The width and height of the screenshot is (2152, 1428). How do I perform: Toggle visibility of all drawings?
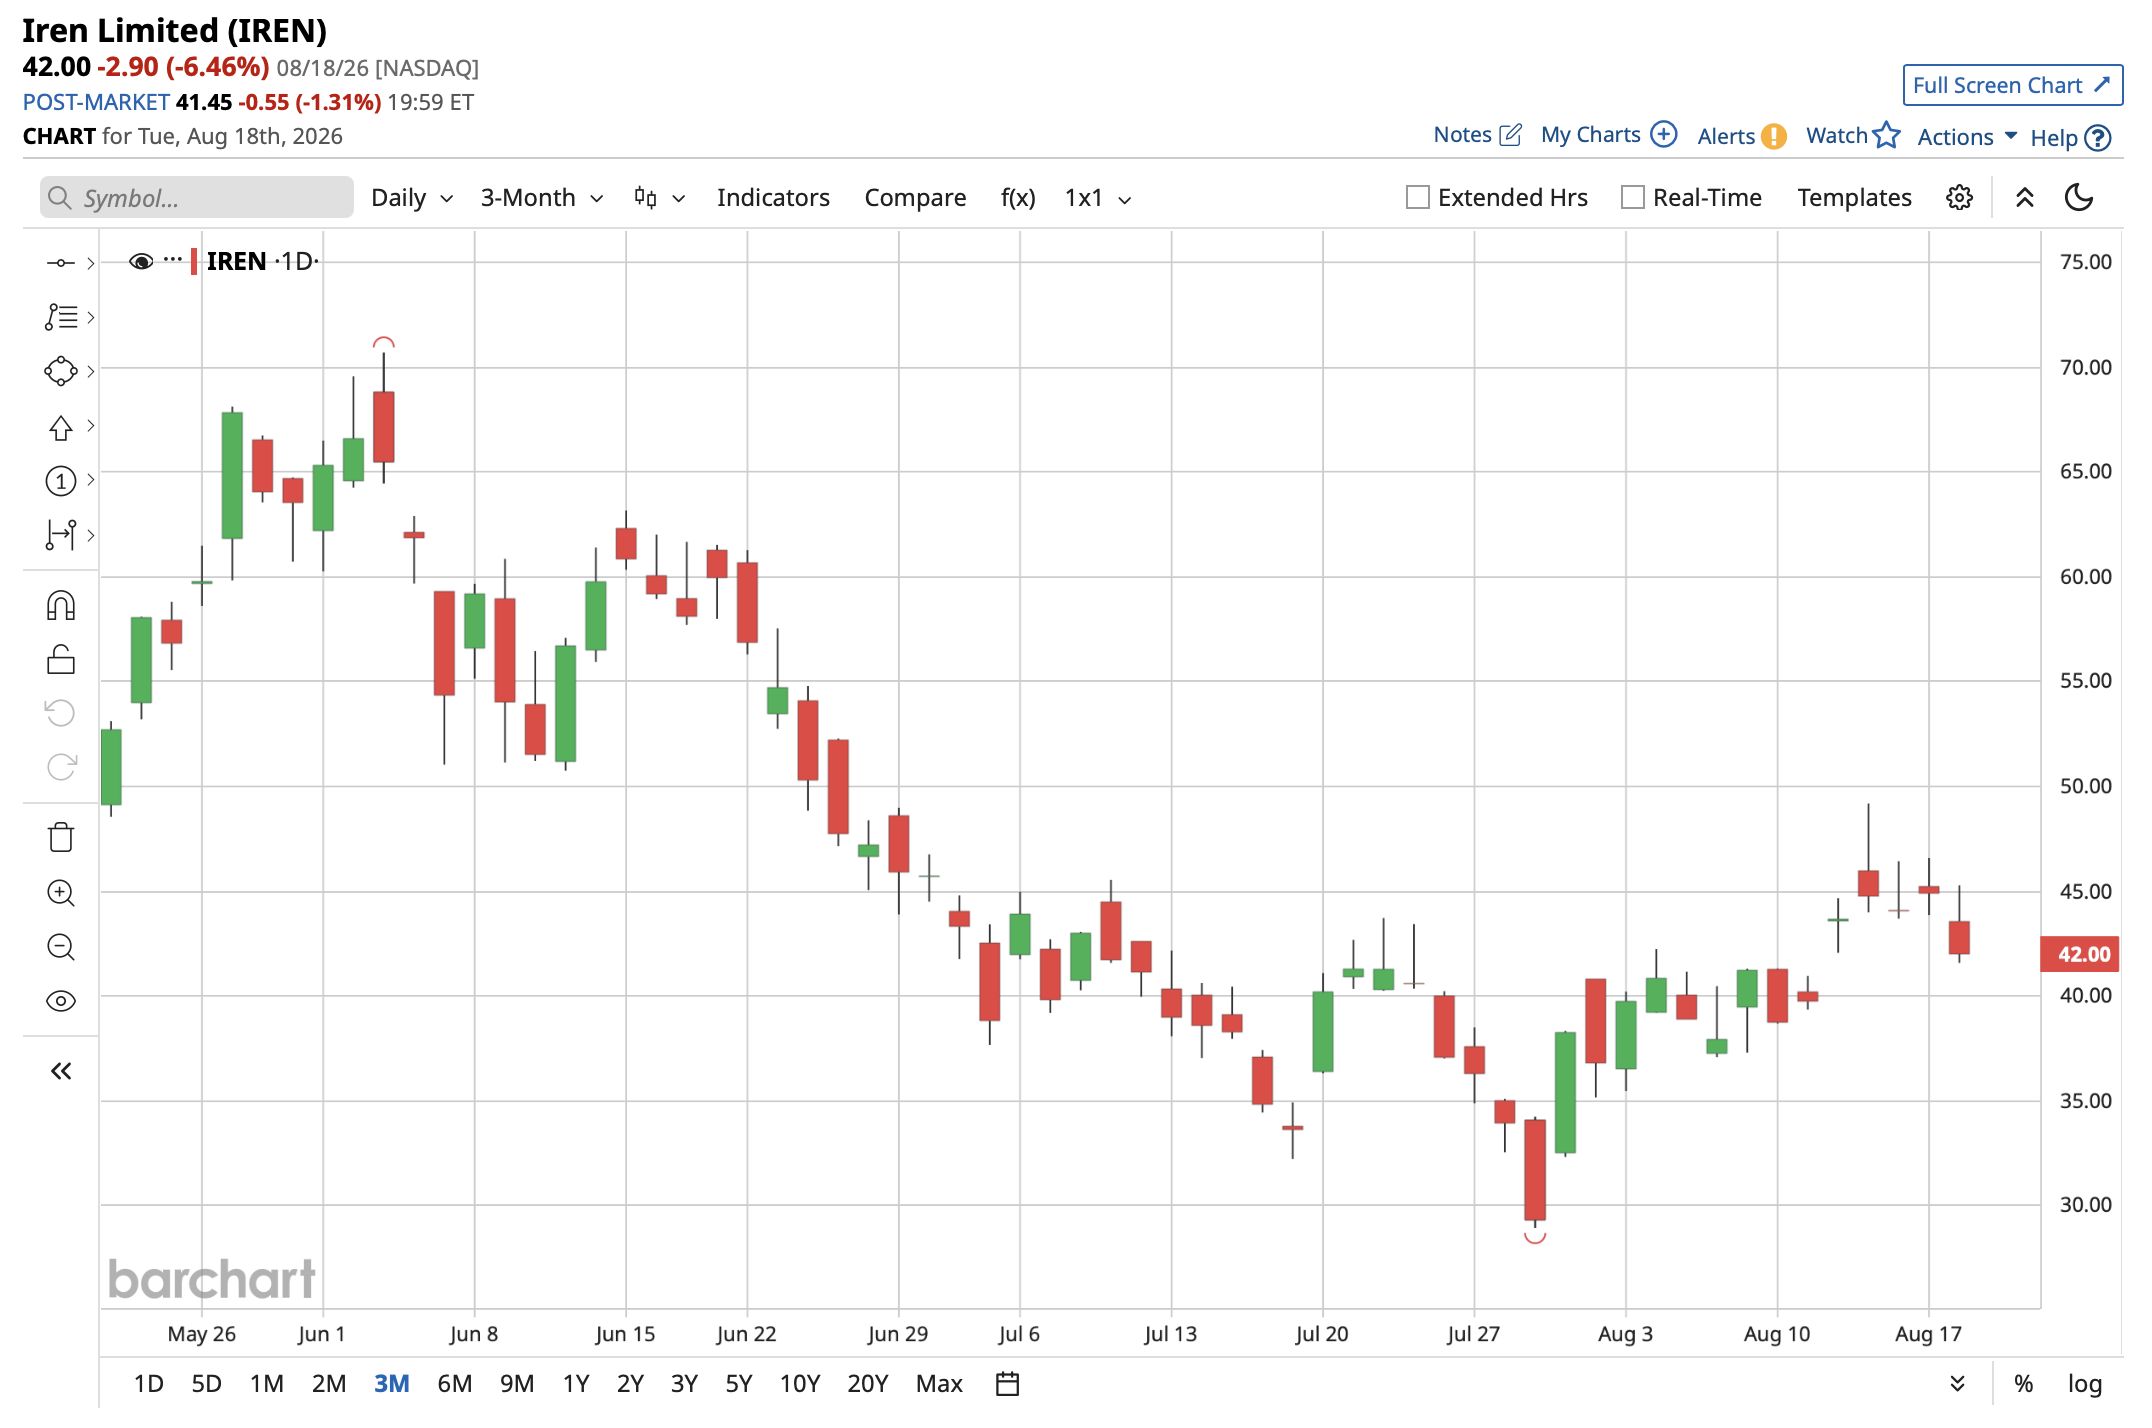[61, 1001]
